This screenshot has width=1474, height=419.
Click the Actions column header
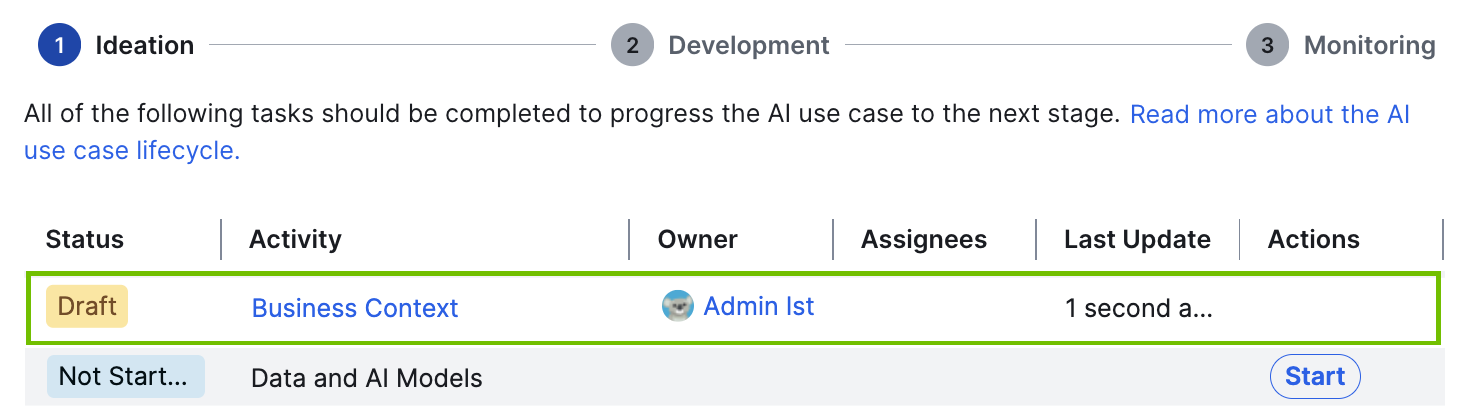(x=1313, y=240)
